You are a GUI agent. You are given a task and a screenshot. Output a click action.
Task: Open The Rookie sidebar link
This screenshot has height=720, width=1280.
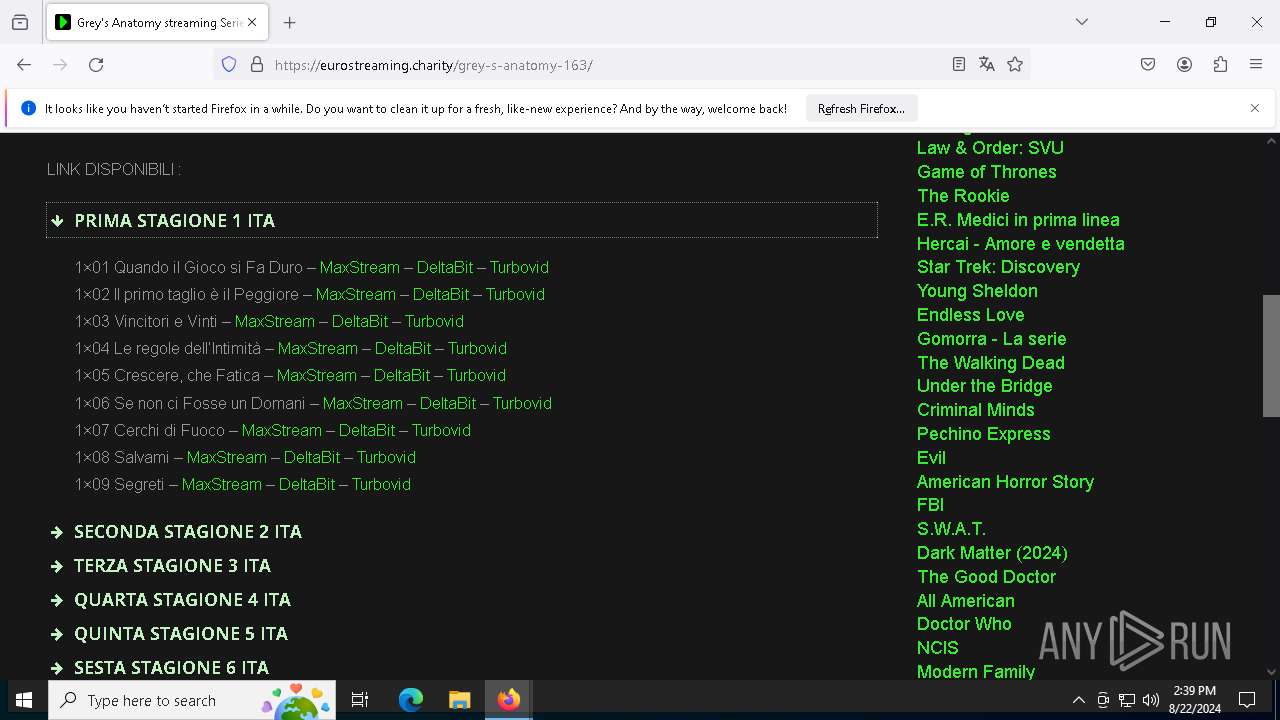[963, 196]
